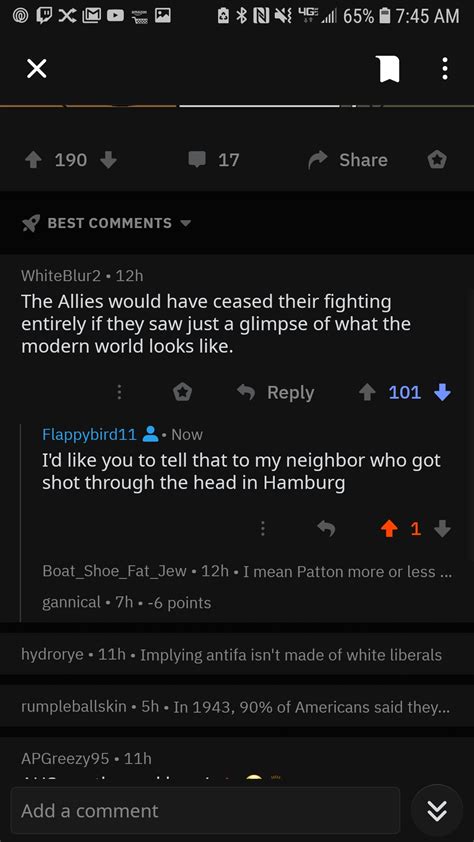Award WhiteBlur2's comment
474x842 pixels.
(182, 393)
